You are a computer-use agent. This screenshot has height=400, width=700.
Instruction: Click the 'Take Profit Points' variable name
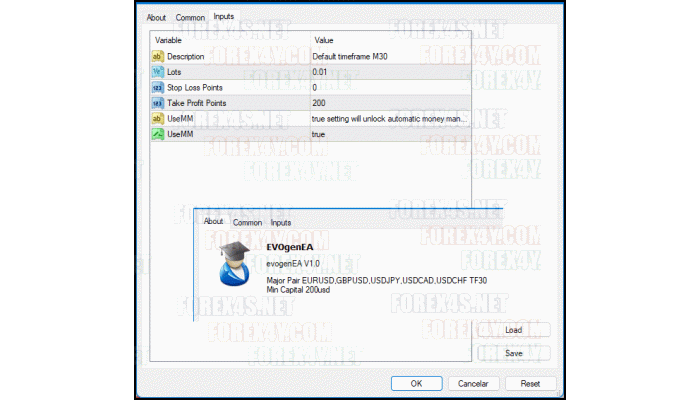[197, 103]
